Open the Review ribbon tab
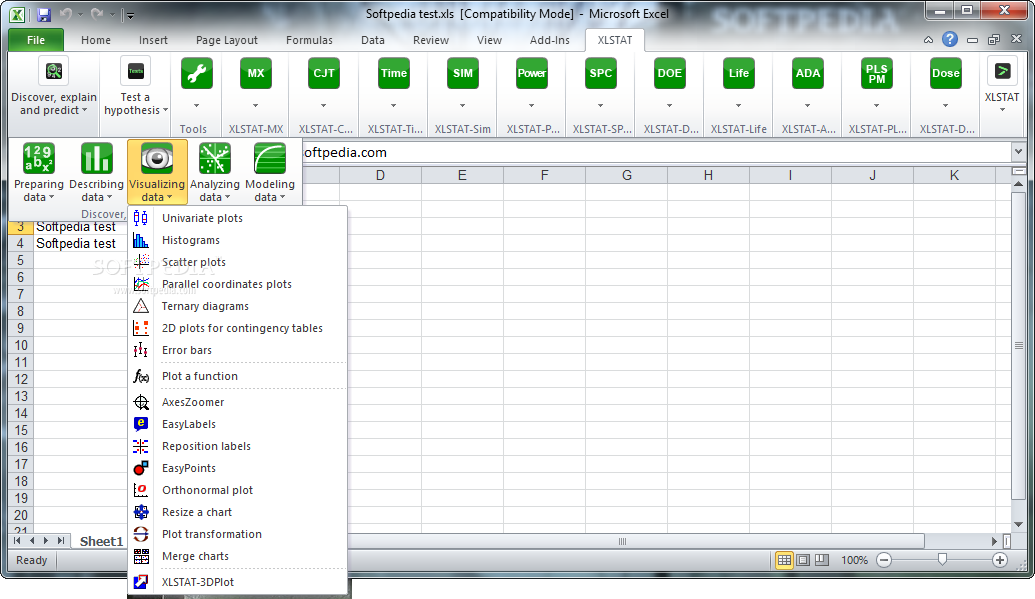The width and height of the screenshot is (1035, 599). [x=430, y=40]
